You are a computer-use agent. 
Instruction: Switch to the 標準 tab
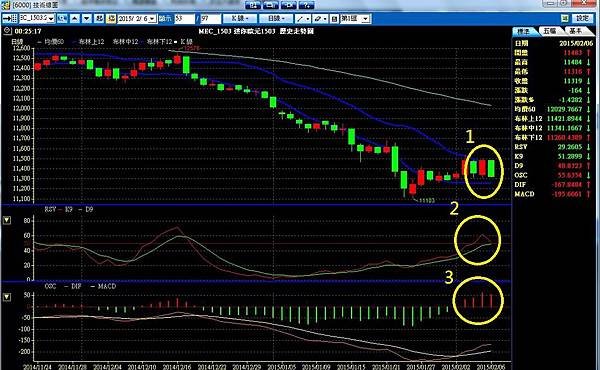point(524,31)
